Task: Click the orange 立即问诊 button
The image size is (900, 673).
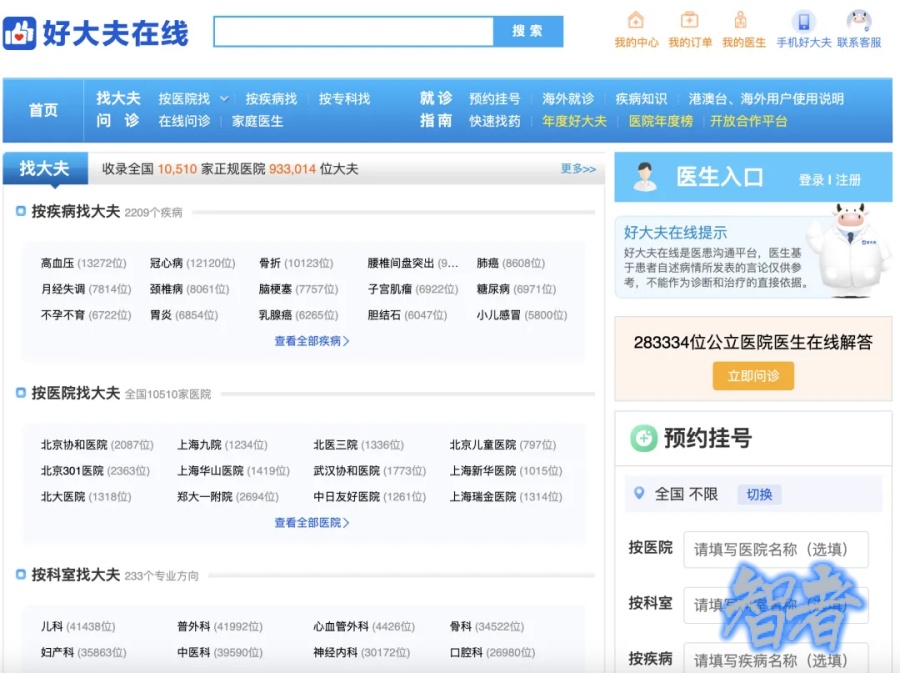Action: (x=753, y=376)
